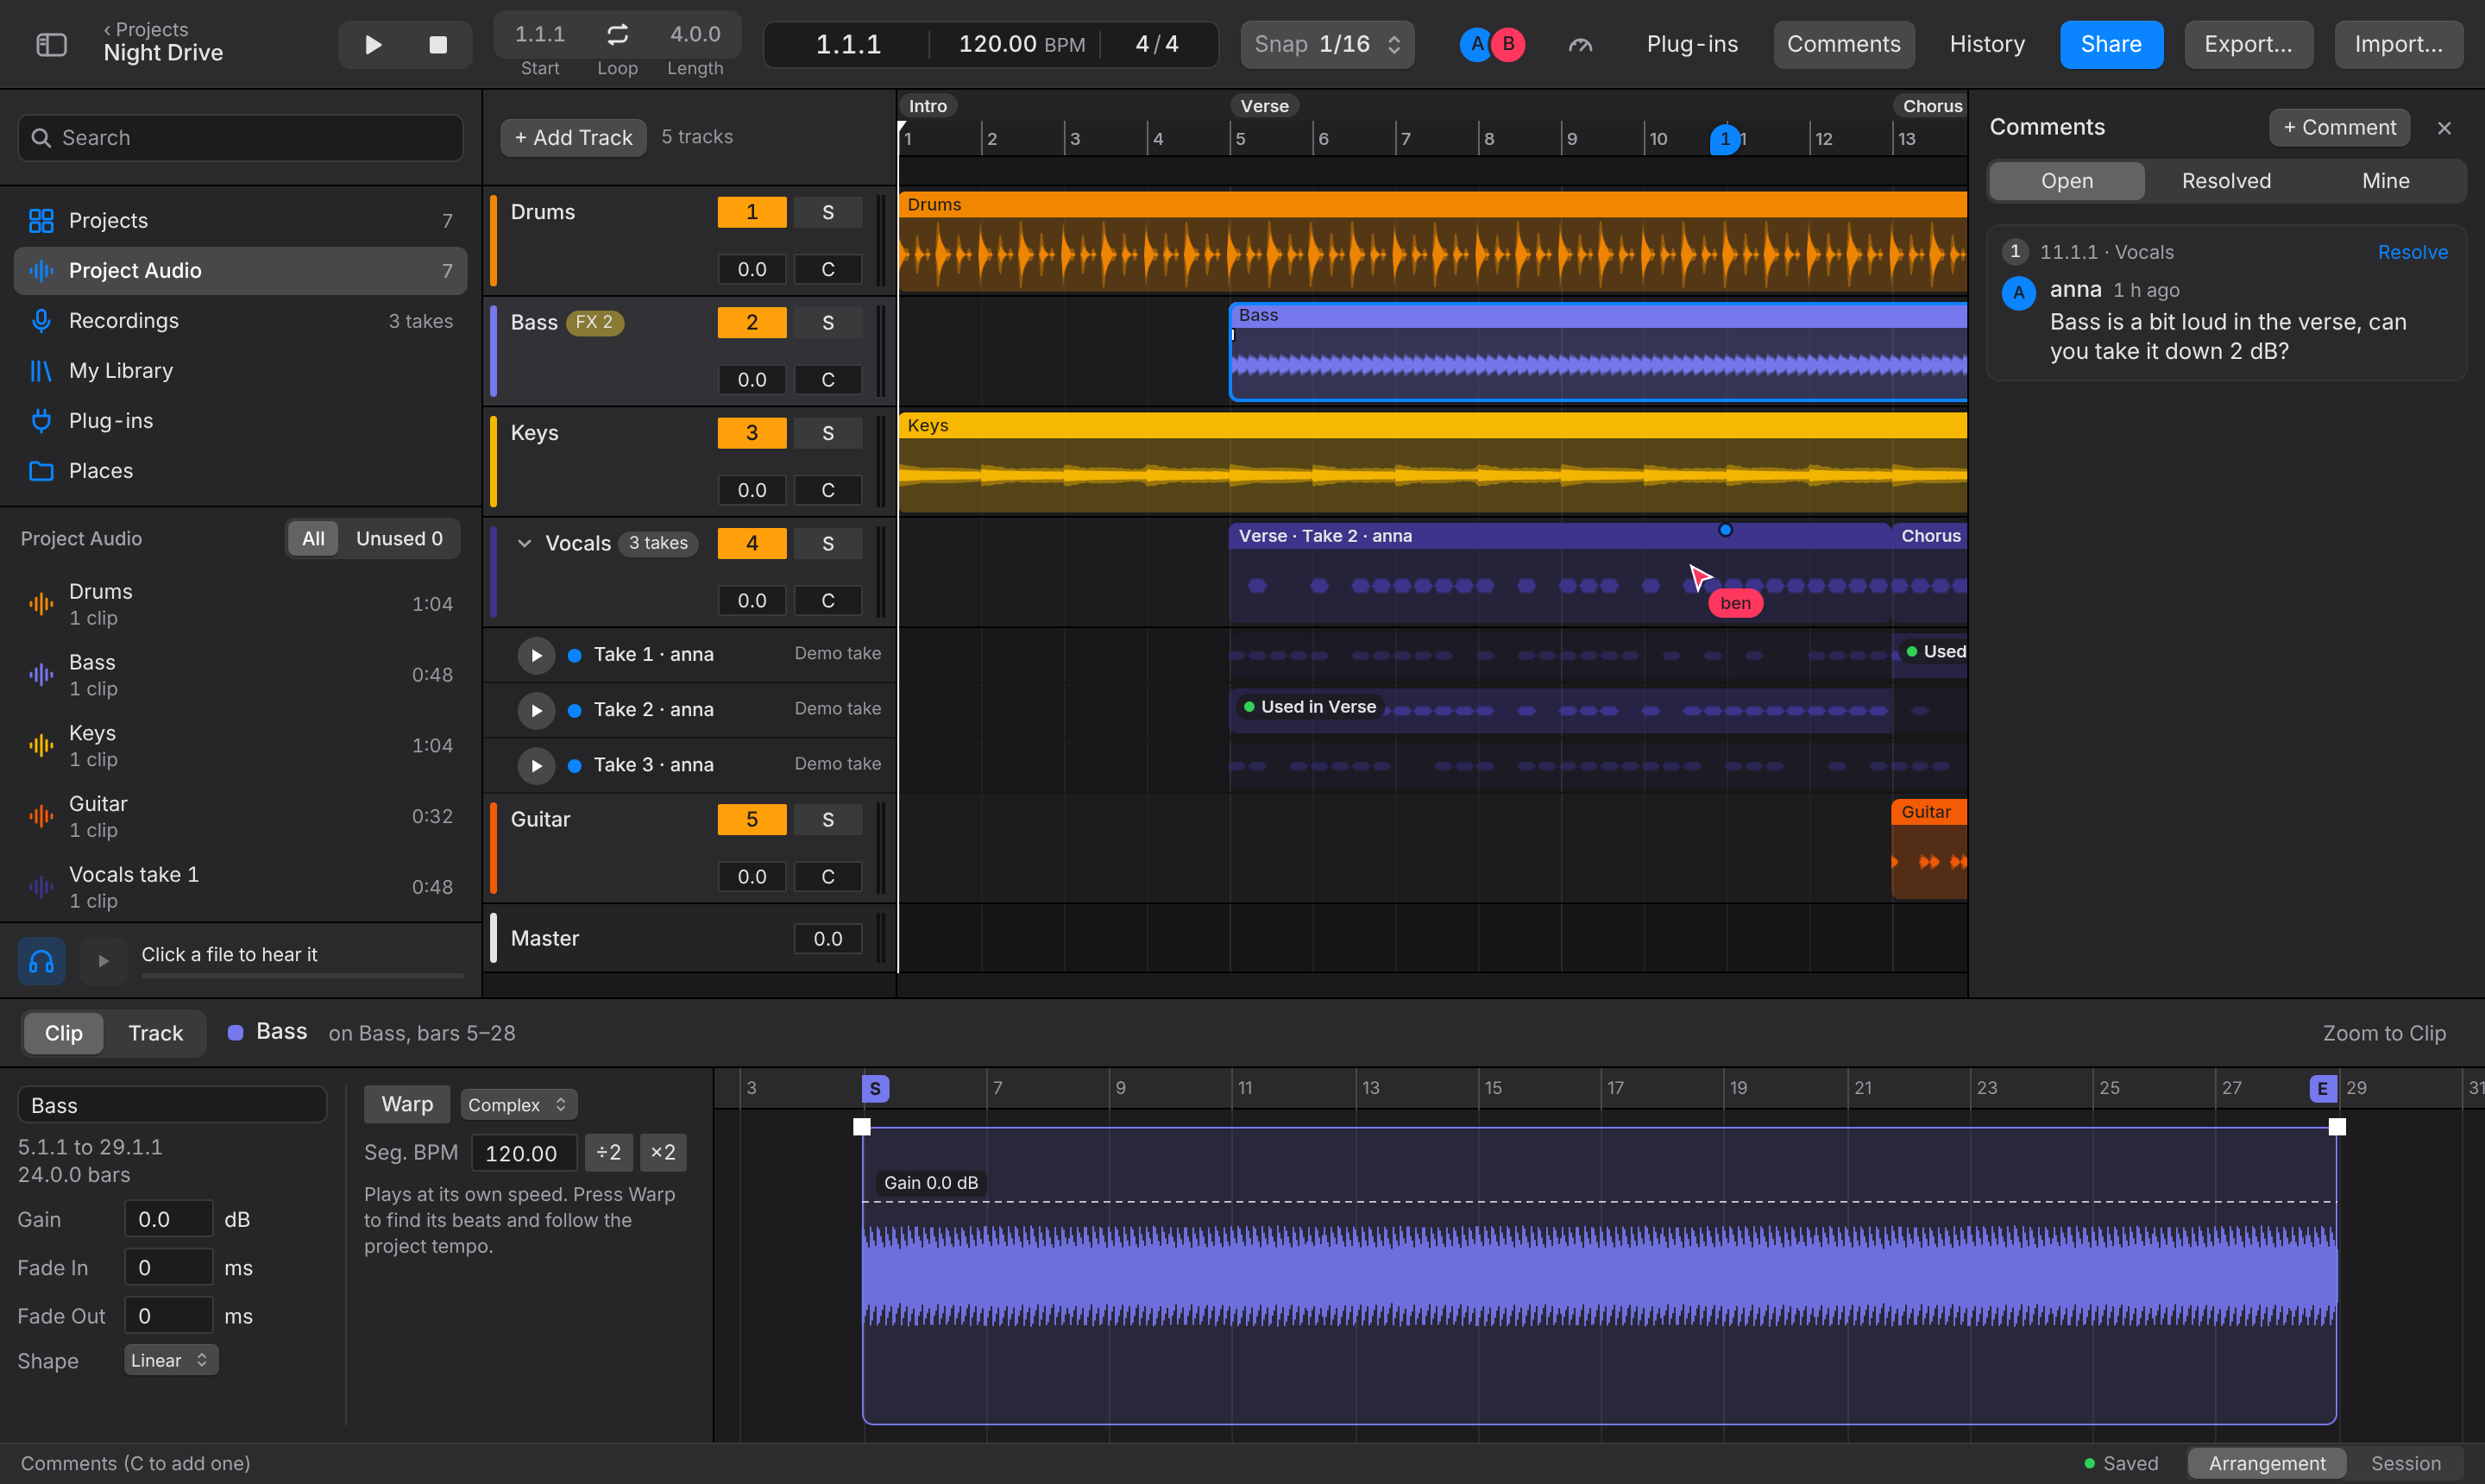This screenshot has width=2485, height=1484.
Task: Close the Comments panel
Action: pyautogui.click(x=2444, y=128)
